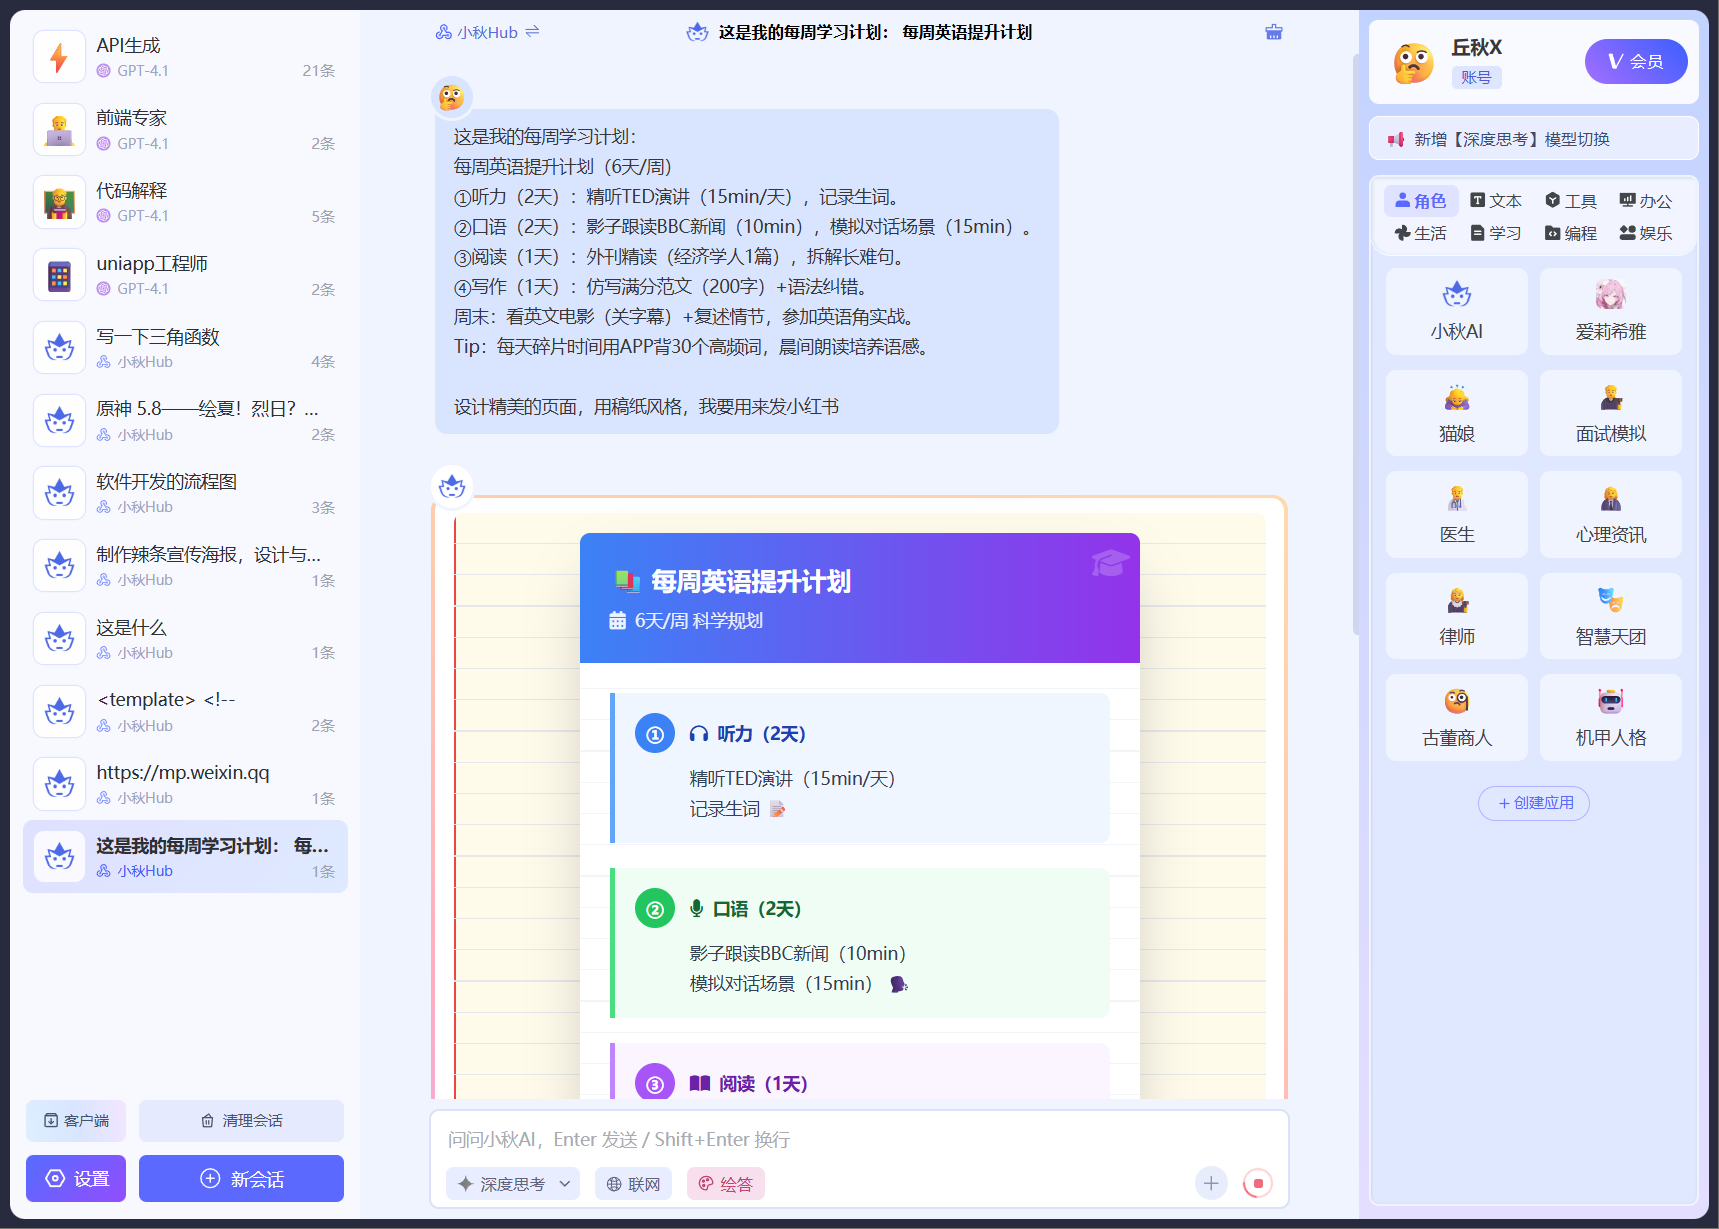Click the 问问小秋AI message input field
Viewport: 1719px width, 1229px height.
coord(858,1139)
